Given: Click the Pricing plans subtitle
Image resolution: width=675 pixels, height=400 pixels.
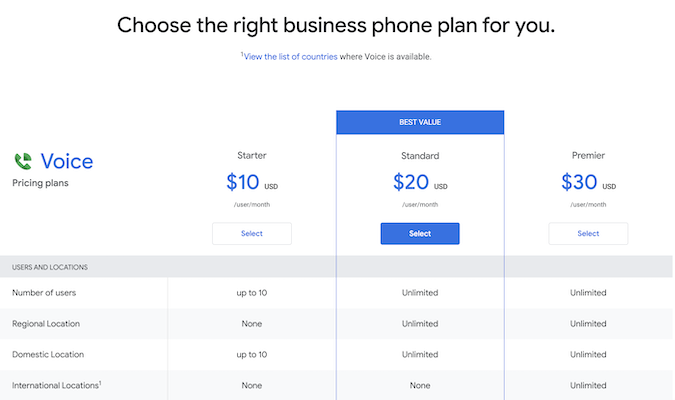Looking at the screenshot, I should pyautogui.click(x=40, y=183).
